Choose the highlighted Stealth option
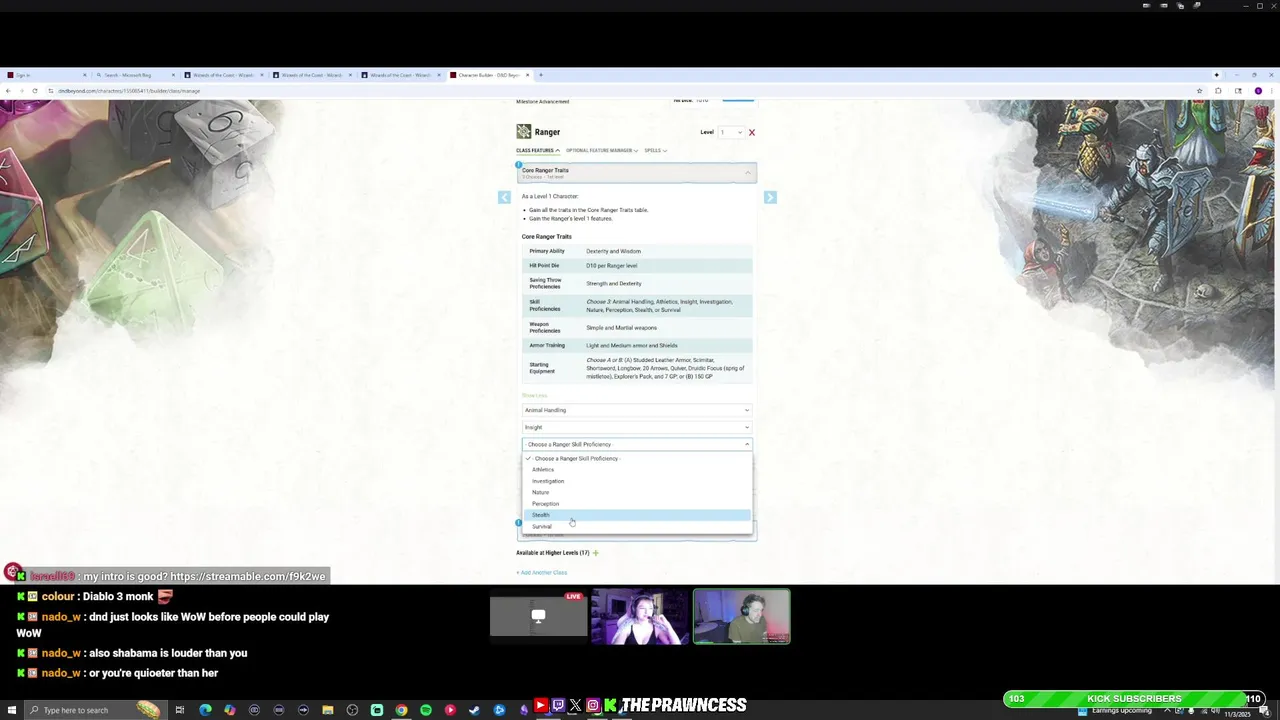Viewport: 1280px width, 720px height. pos(637,515)
